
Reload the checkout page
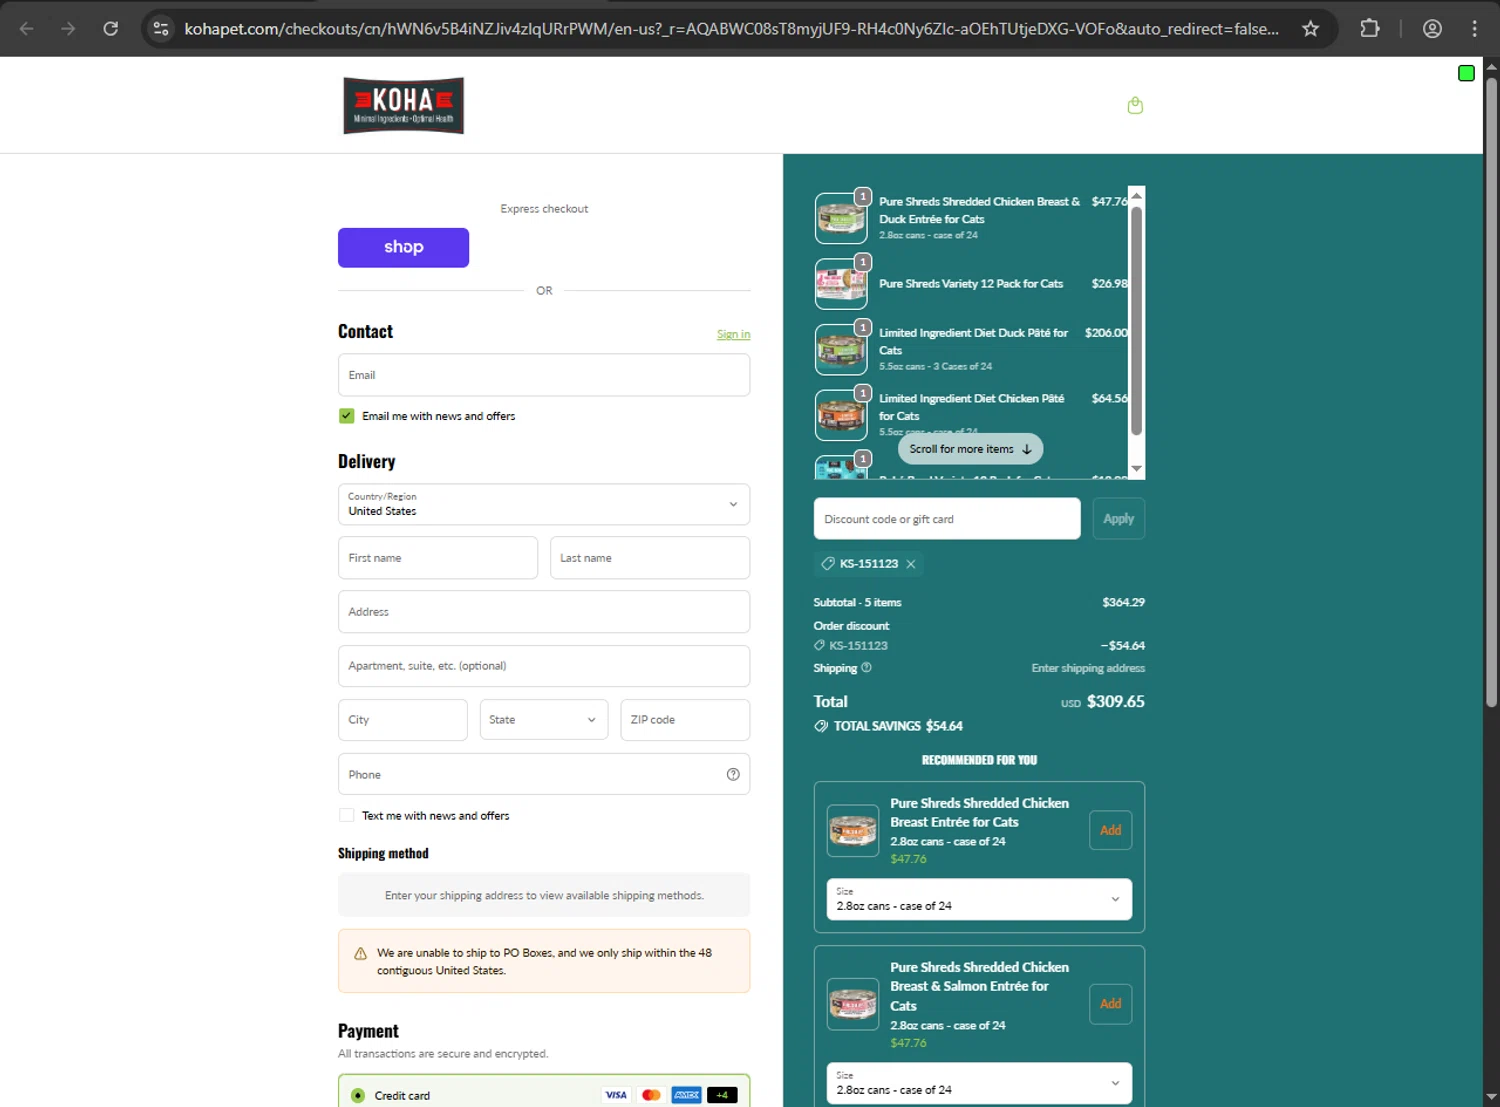[111, 29]
